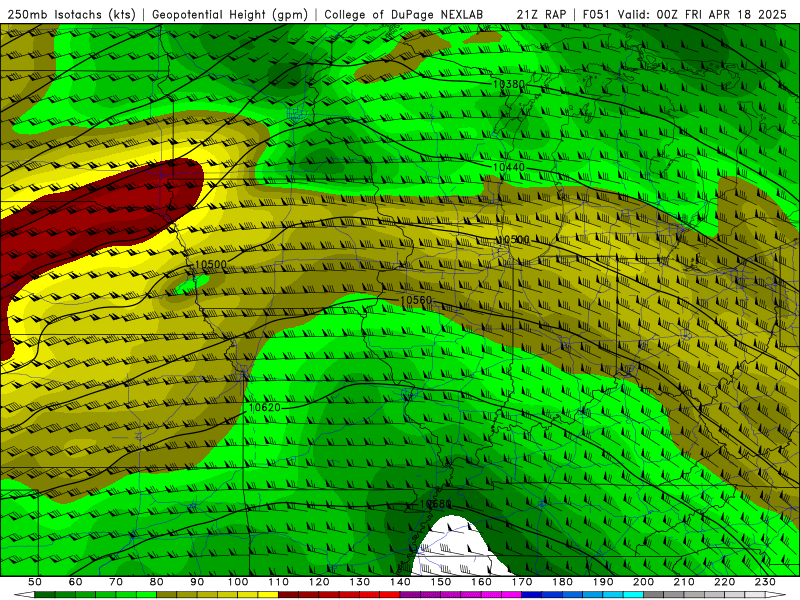Pick the dark blue segment of the color bar
Screen dimensions: 800x600
(532, 595)
